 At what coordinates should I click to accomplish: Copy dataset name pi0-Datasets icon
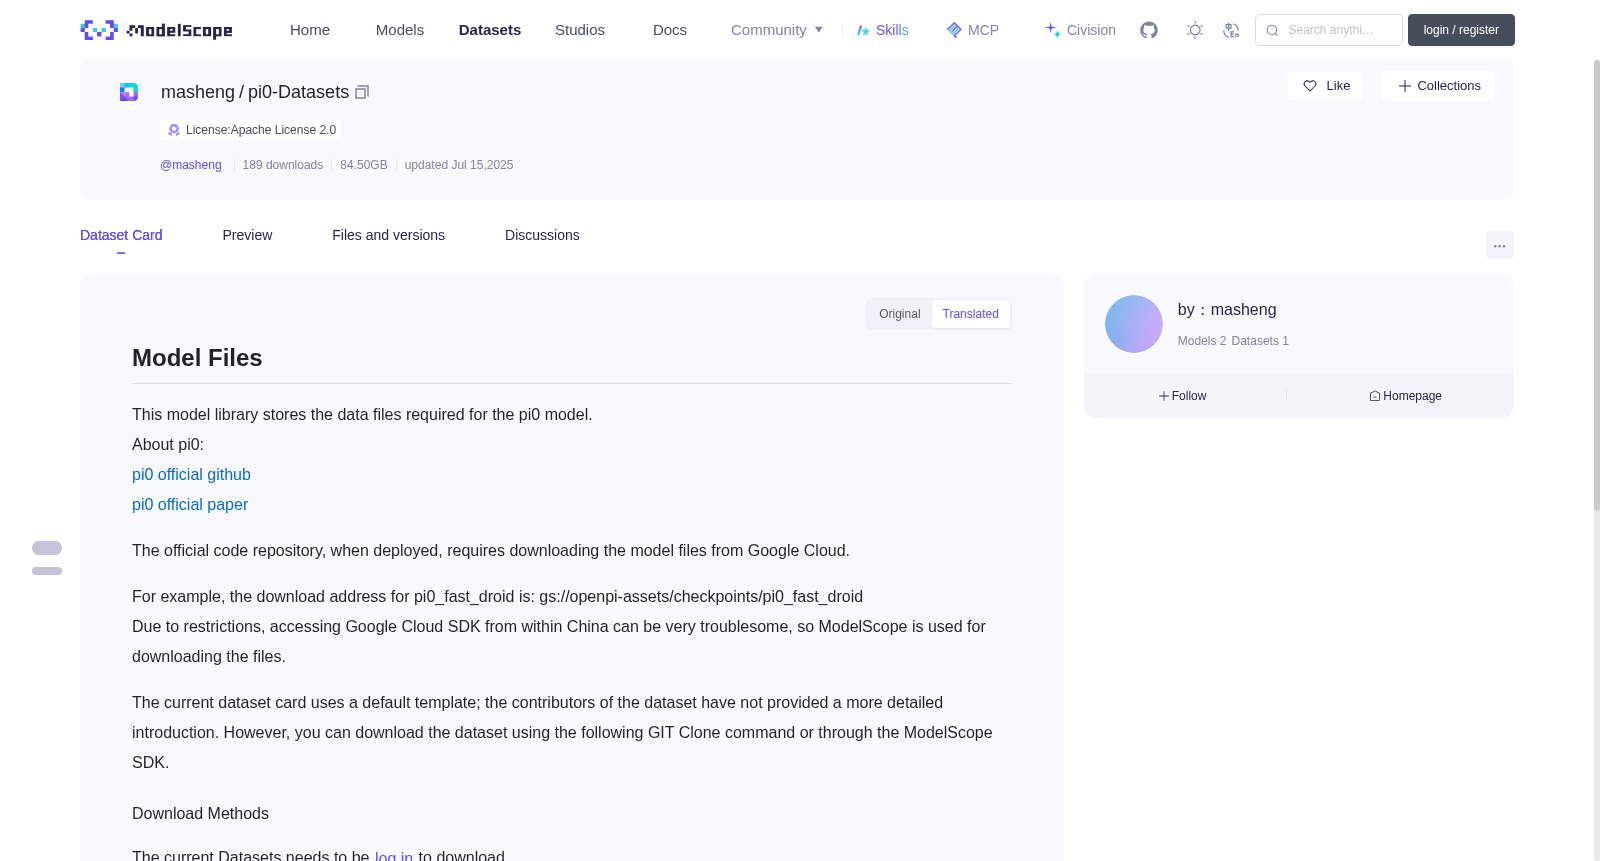(362, 92)
